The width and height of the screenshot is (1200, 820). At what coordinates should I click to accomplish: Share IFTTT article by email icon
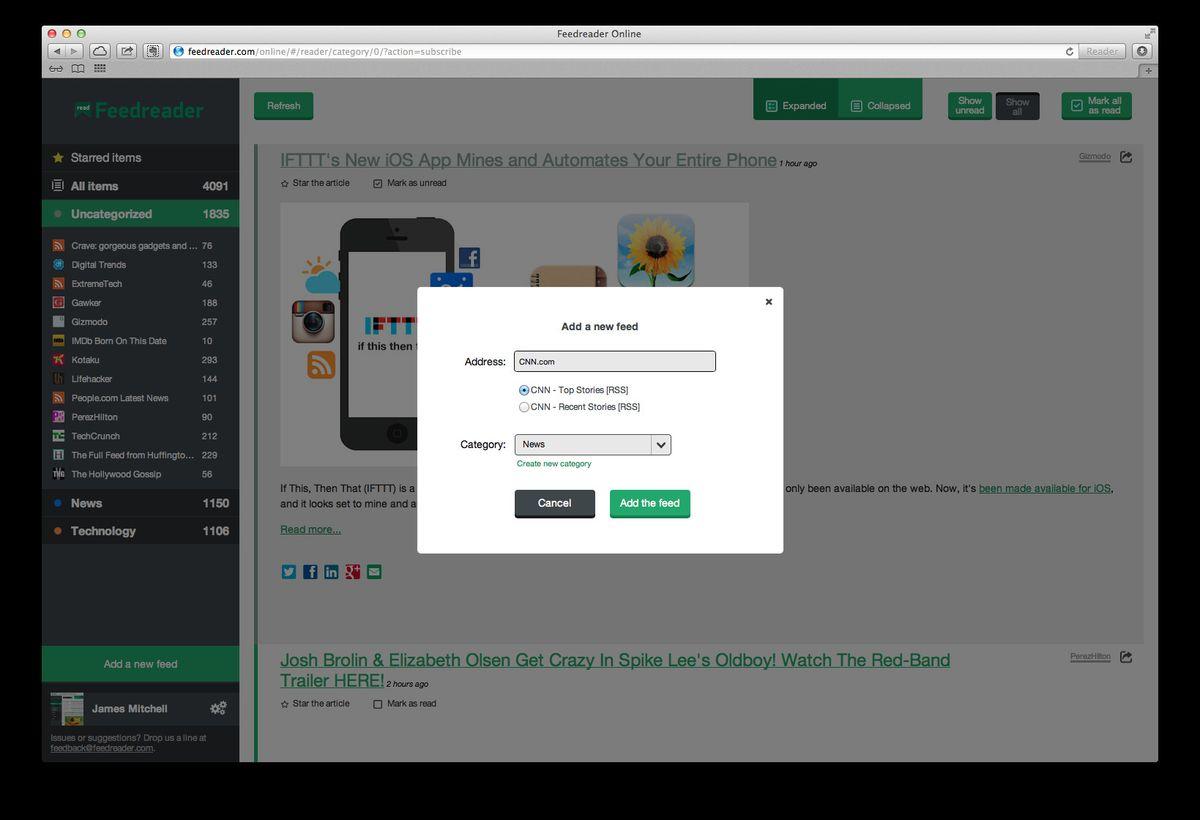tap(374, 572)
